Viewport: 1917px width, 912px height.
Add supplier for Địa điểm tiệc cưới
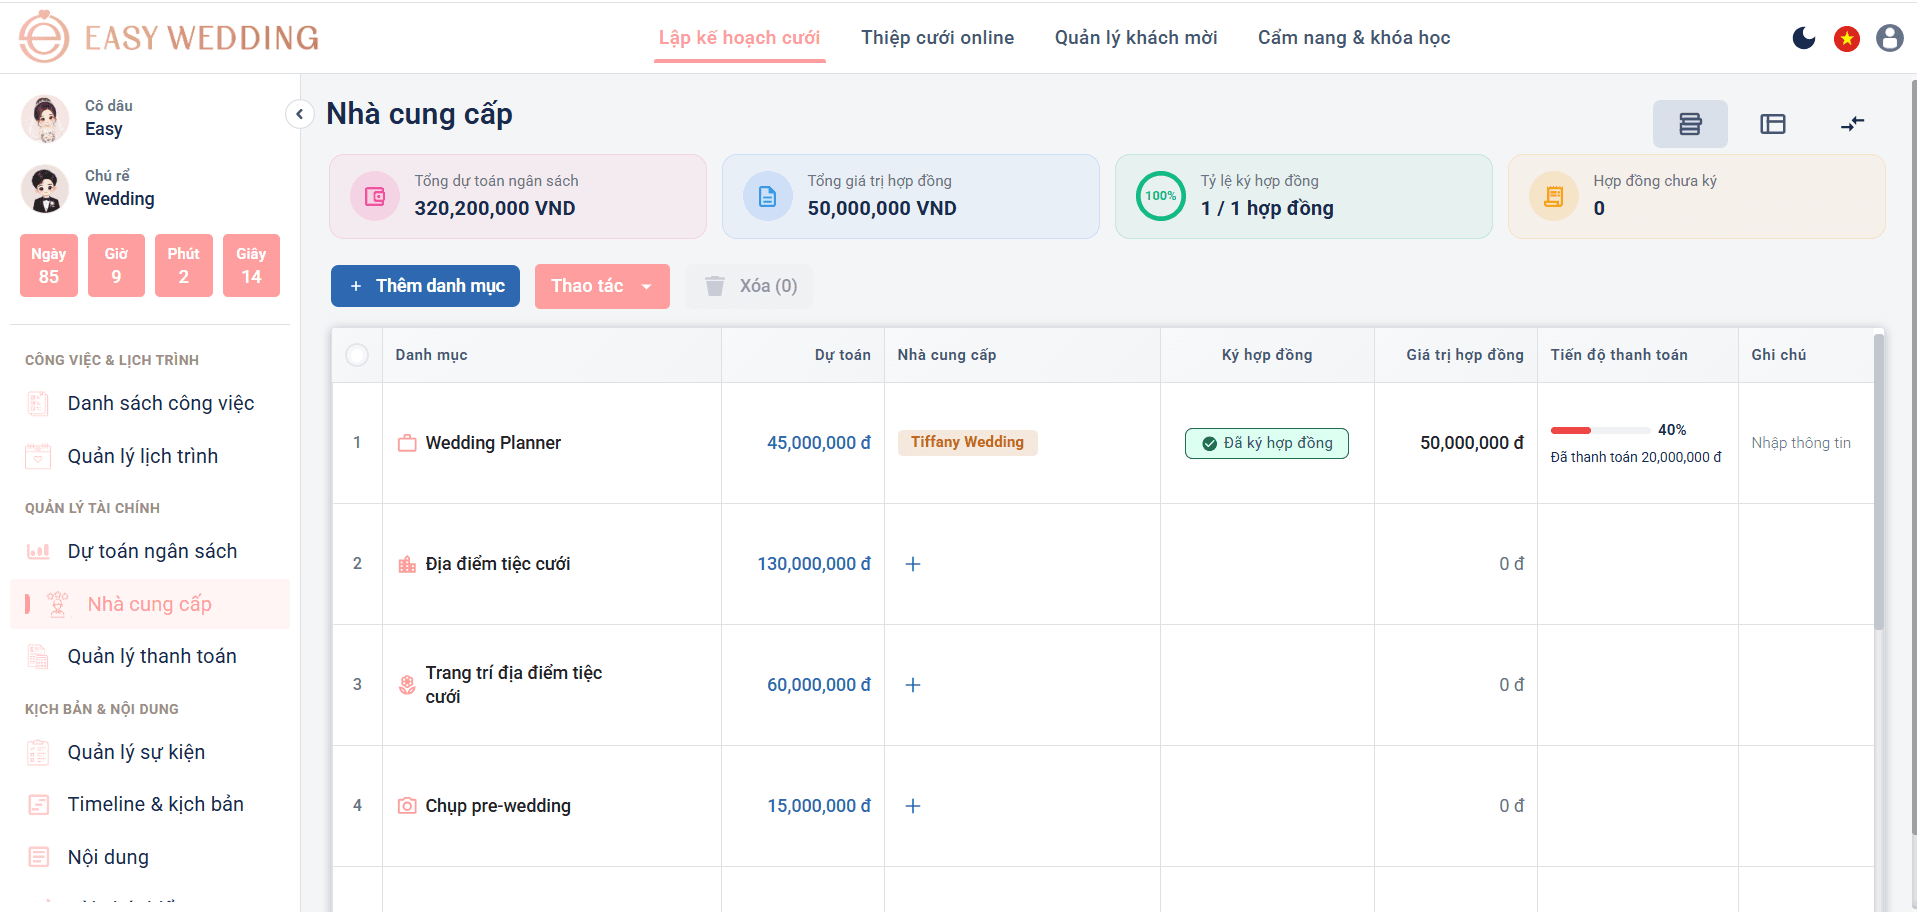[x=913, y=564]
